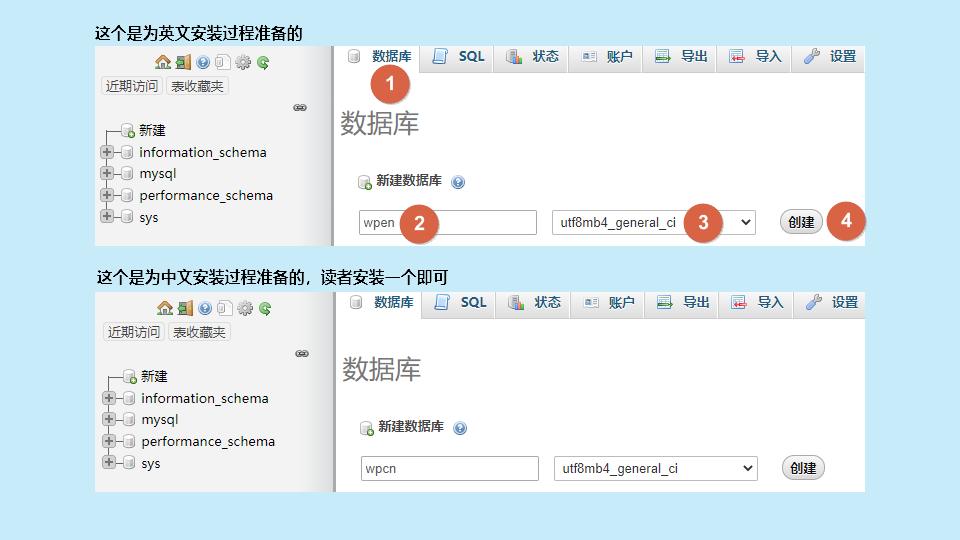960x540 pixels.
Task: Open the 状态 tab in the upper panel
Action: 531,57
